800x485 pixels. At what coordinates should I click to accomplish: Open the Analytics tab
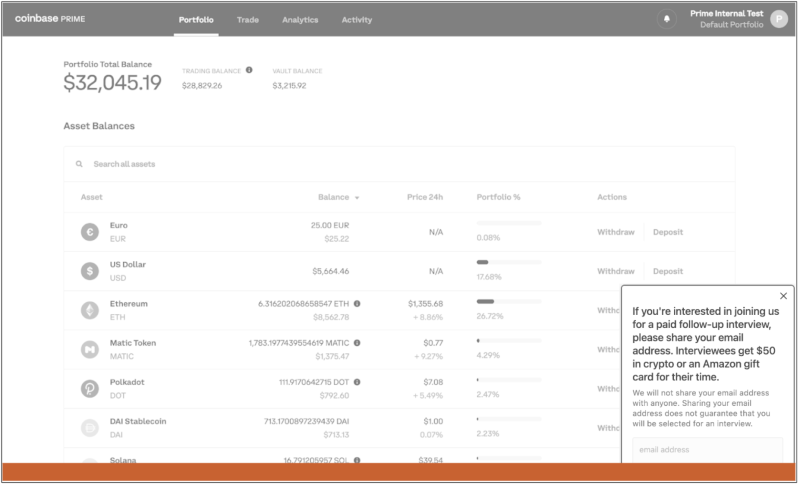300,20
